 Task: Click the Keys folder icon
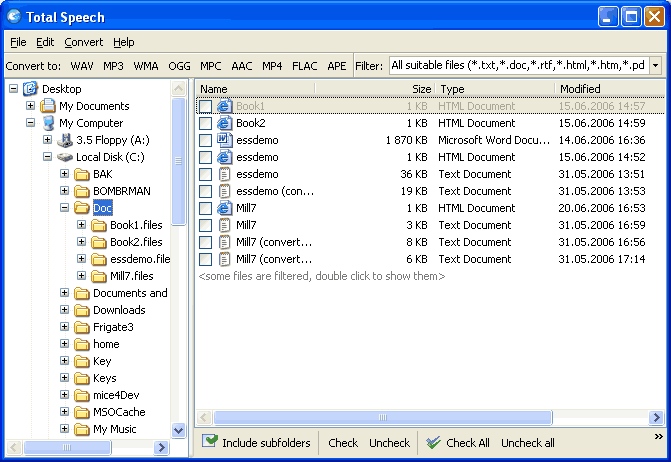pos(81,378)
